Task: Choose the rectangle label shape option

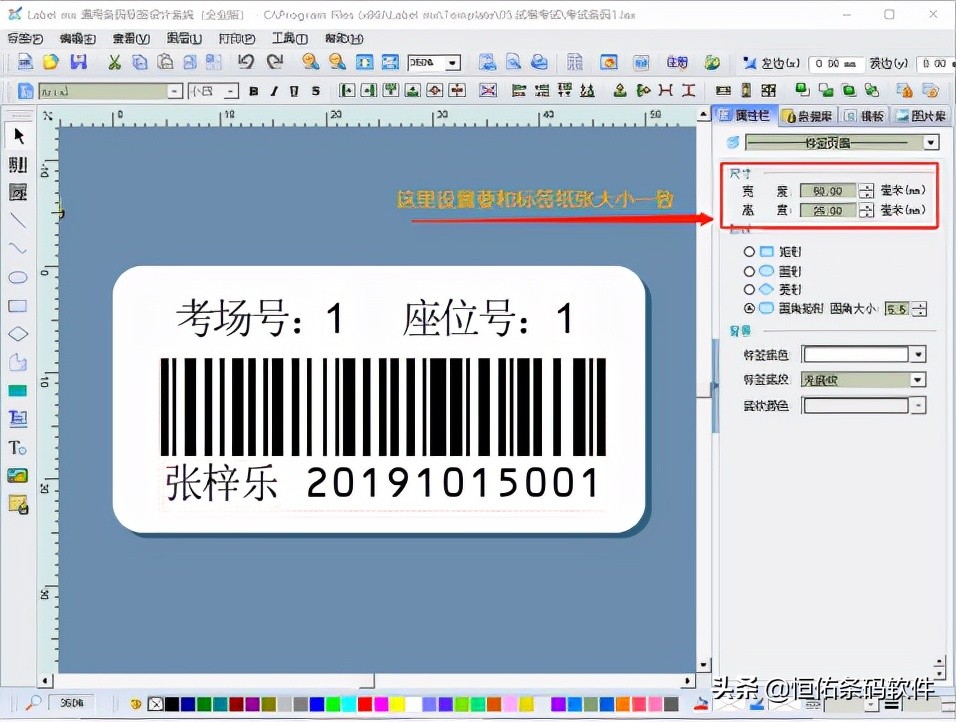Action: [x=749, y=251]
